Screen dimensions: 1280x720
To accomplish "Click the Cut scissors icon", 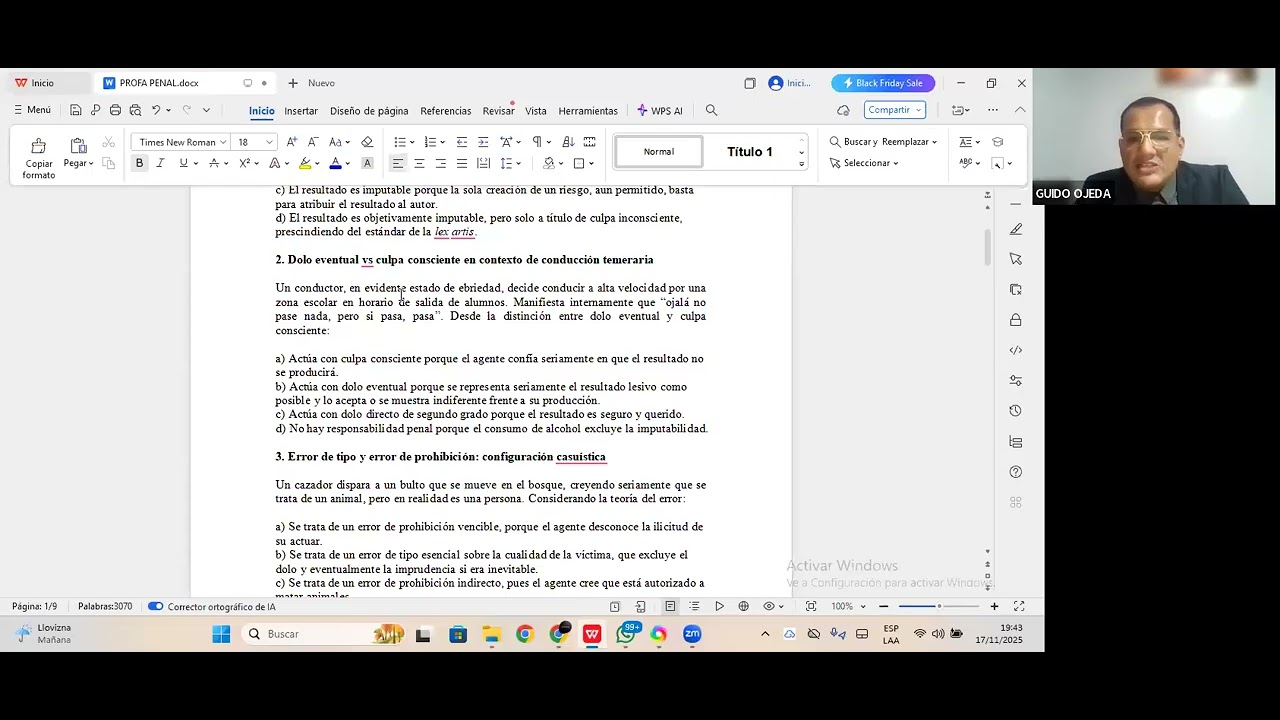I will (108, 142).
